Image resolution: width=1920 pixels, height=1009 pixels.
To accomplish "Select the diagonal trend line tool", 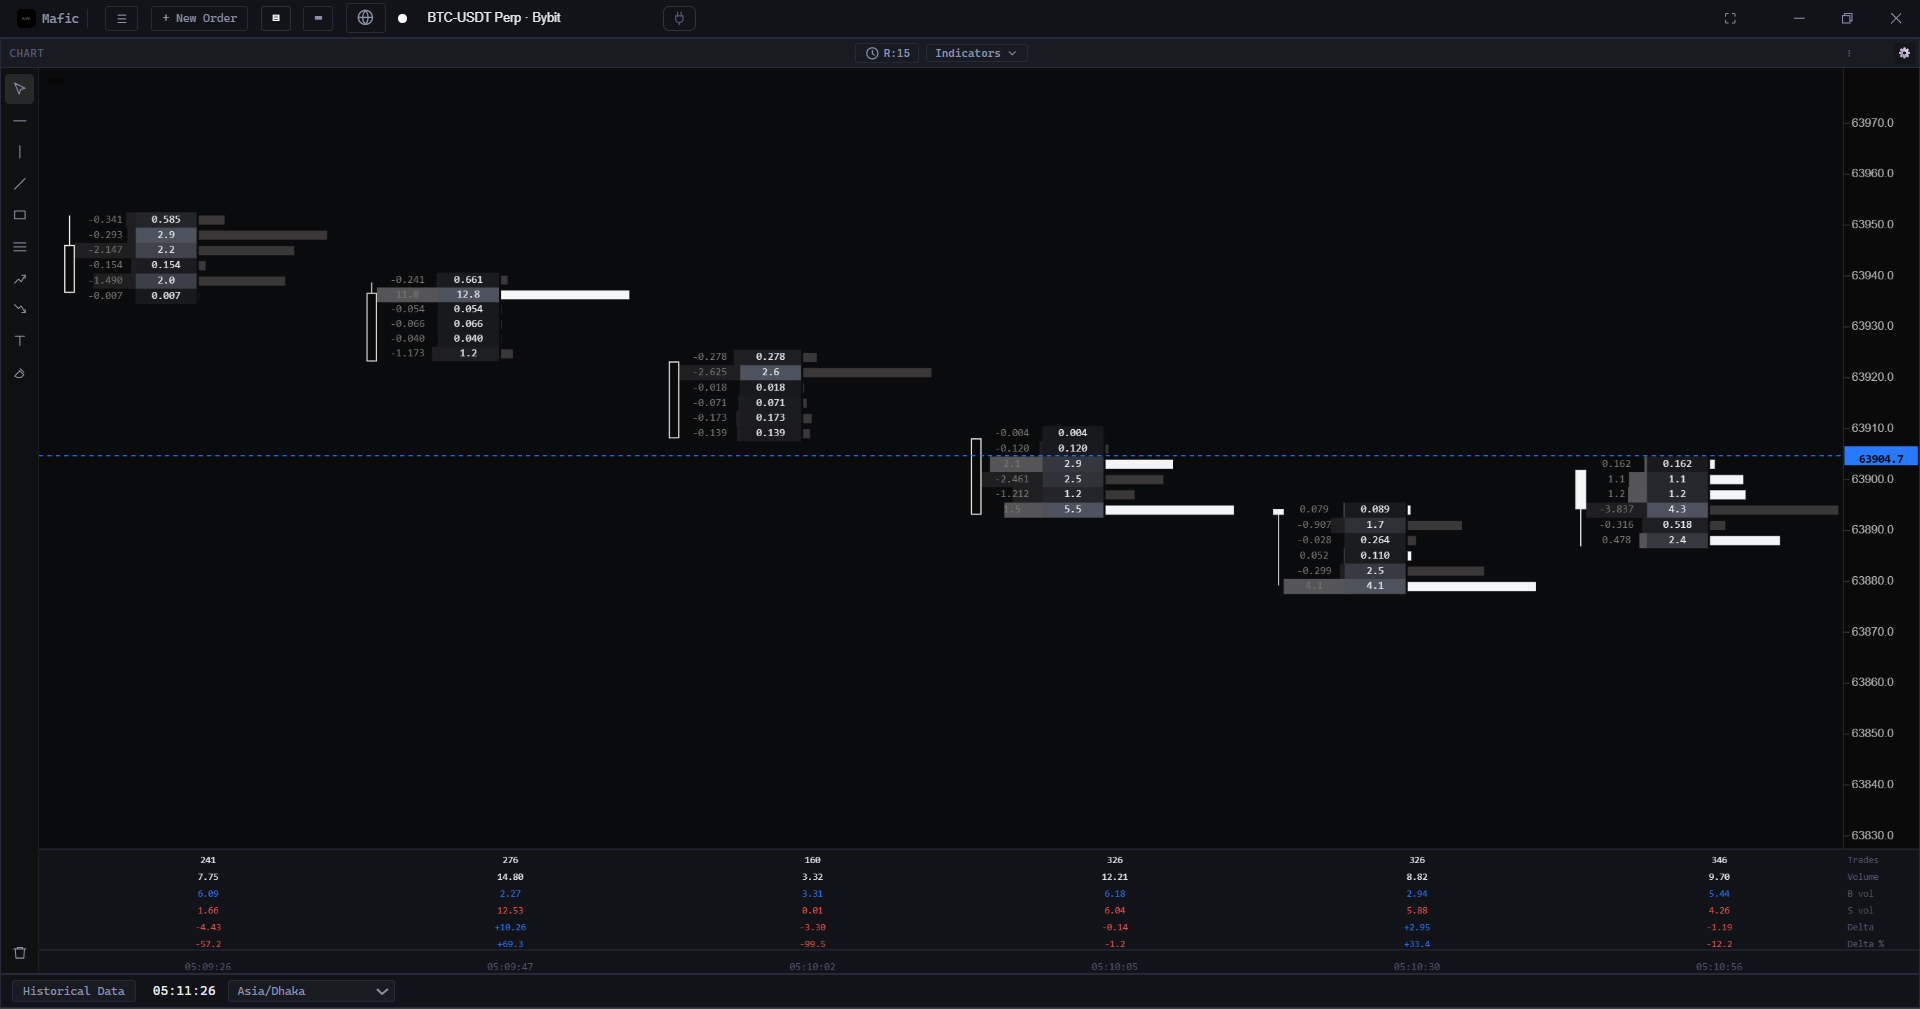I will [x=19, y=184].
